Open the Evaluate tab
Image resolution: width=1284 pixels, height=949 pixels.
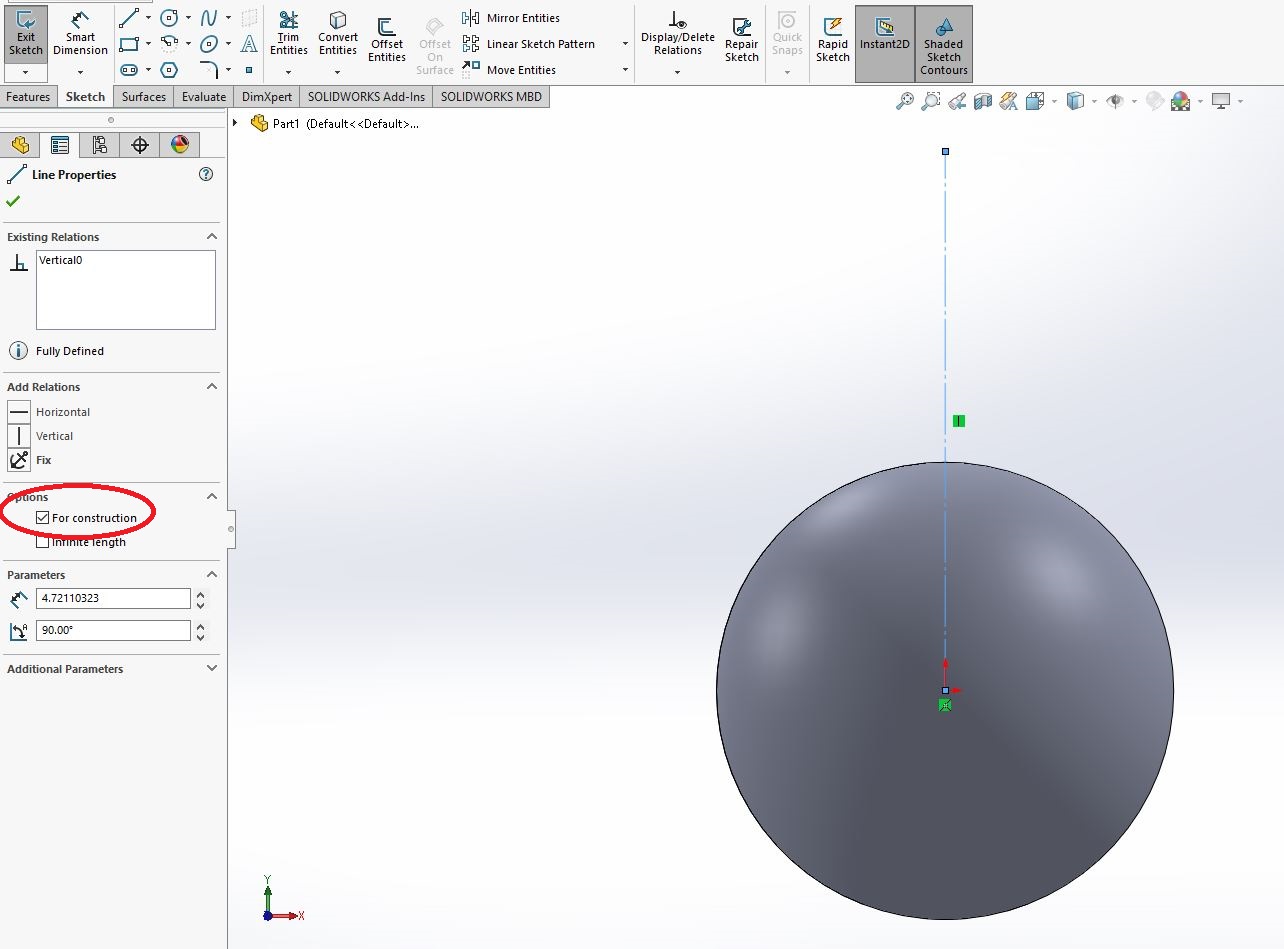tap(203, 96)
